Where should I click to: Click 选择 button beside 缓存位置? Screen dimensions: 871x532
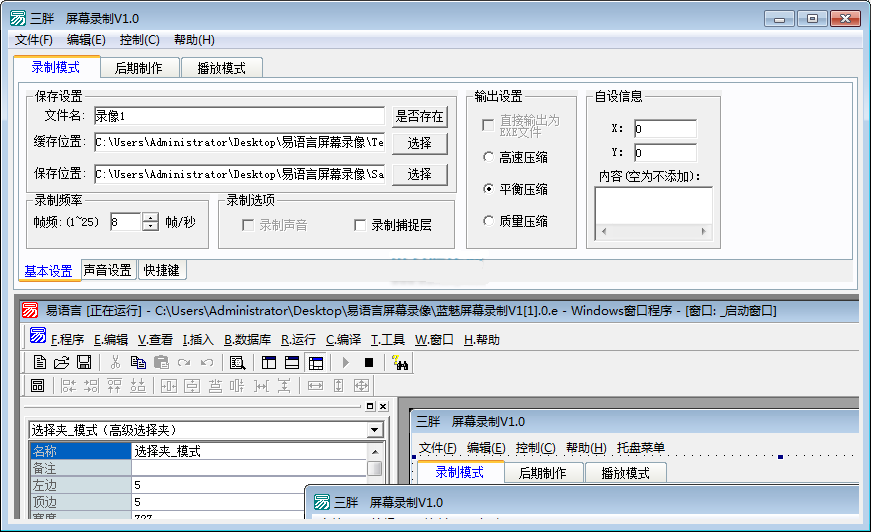(x=419, y=143)
